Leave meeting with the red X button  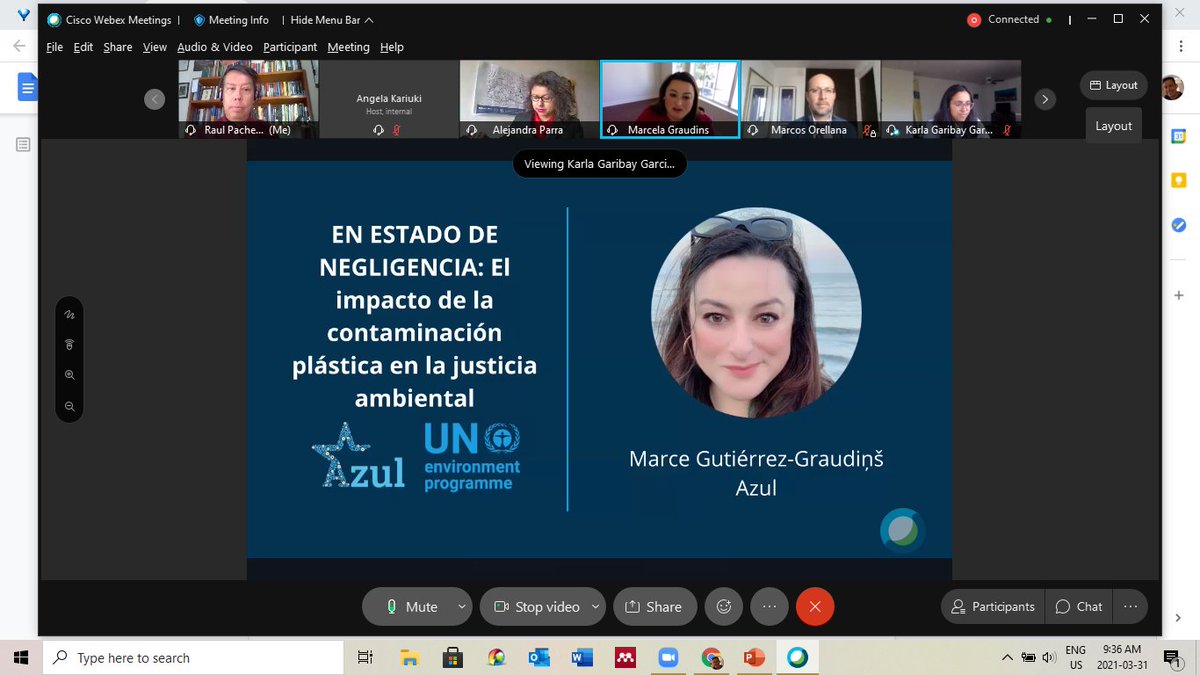tap(815, 606)
